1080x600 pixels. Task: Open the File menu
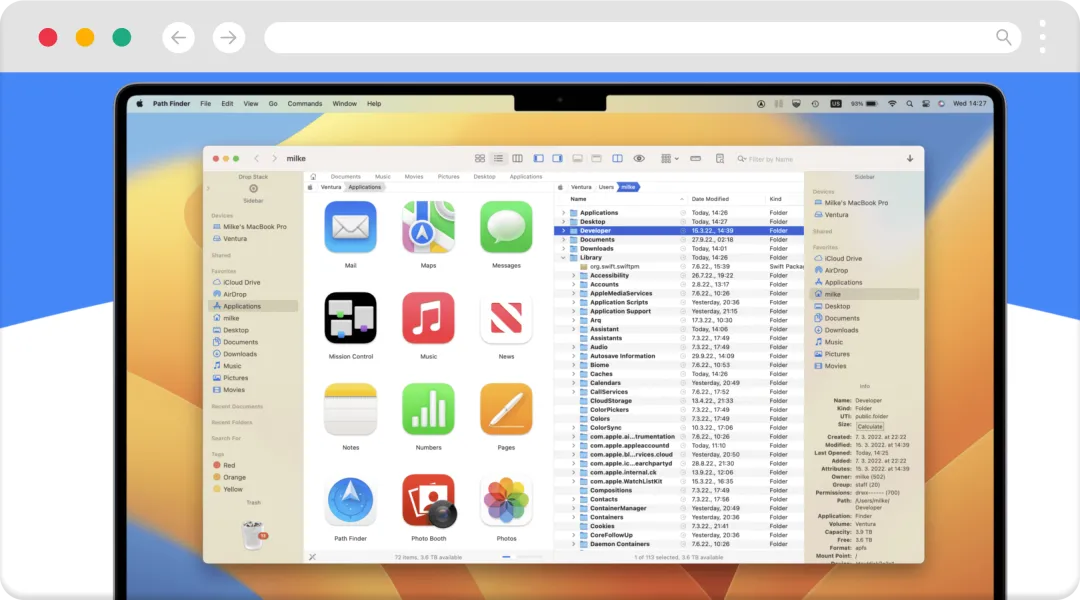pos(205,103)
